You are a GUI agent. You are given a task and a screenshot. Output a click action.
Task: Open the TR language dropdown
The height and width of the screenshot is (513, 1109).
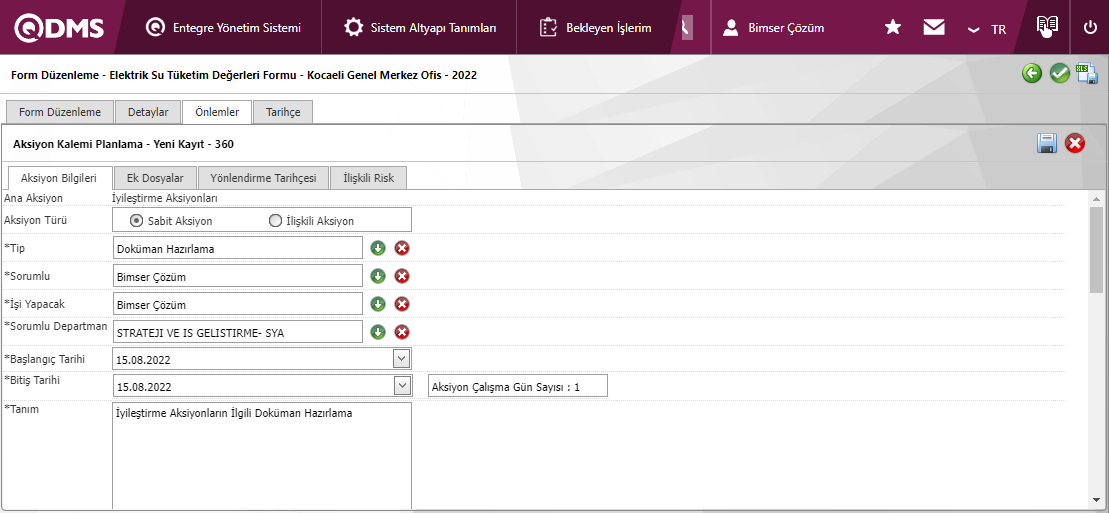point(987,29)
